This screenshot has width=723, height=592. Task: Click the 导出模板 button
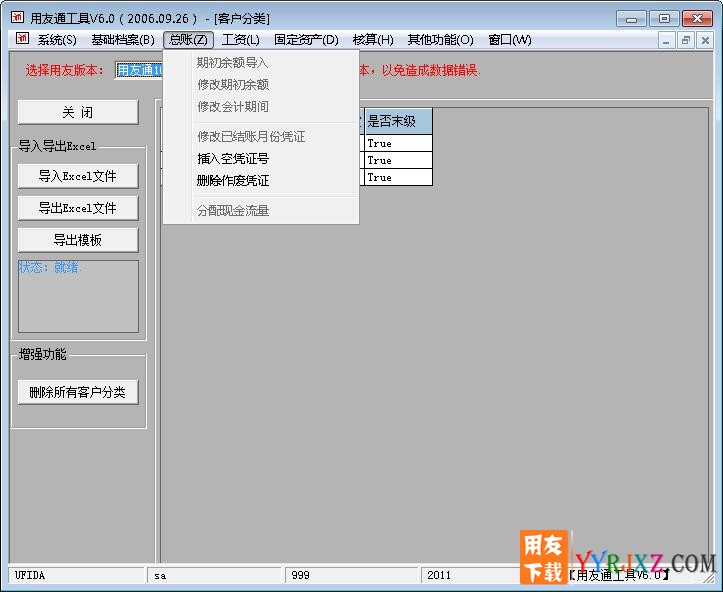coord(78,240)
